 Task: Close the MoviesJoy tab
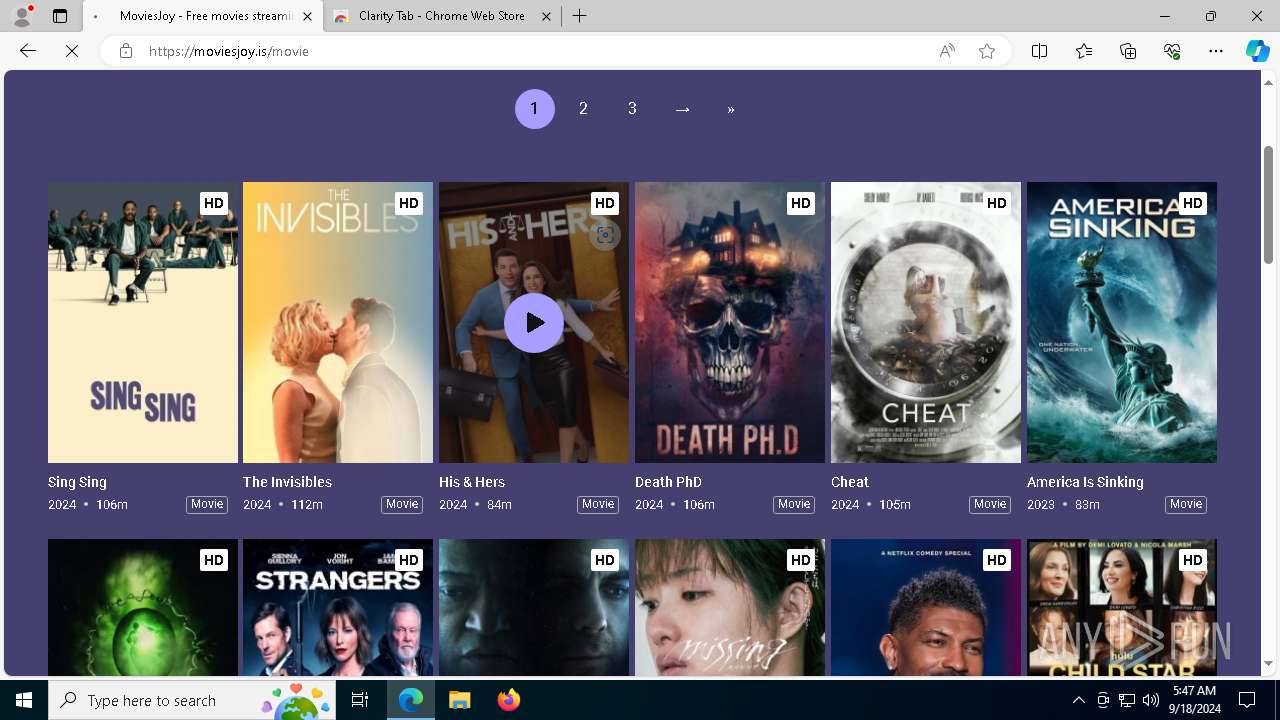(307, 16)
